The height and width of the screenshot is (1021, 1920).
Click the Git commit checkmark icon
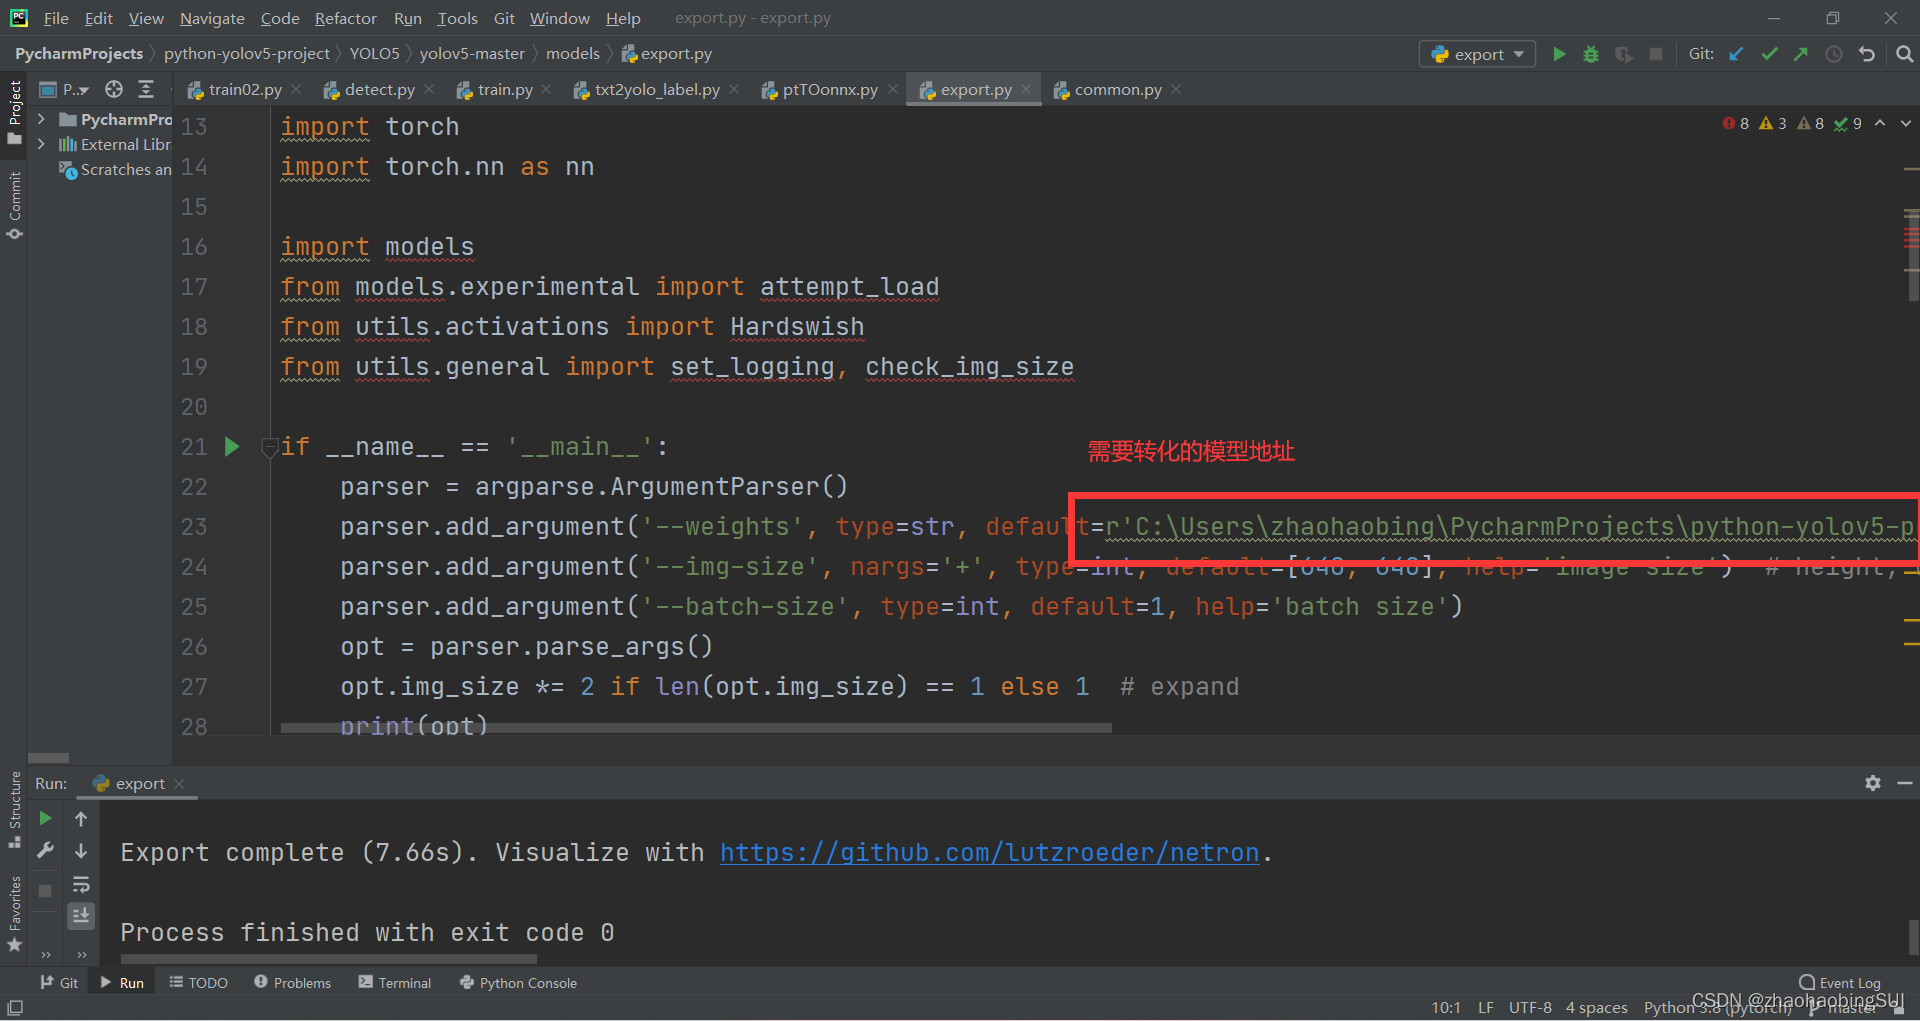point(1769,54)
